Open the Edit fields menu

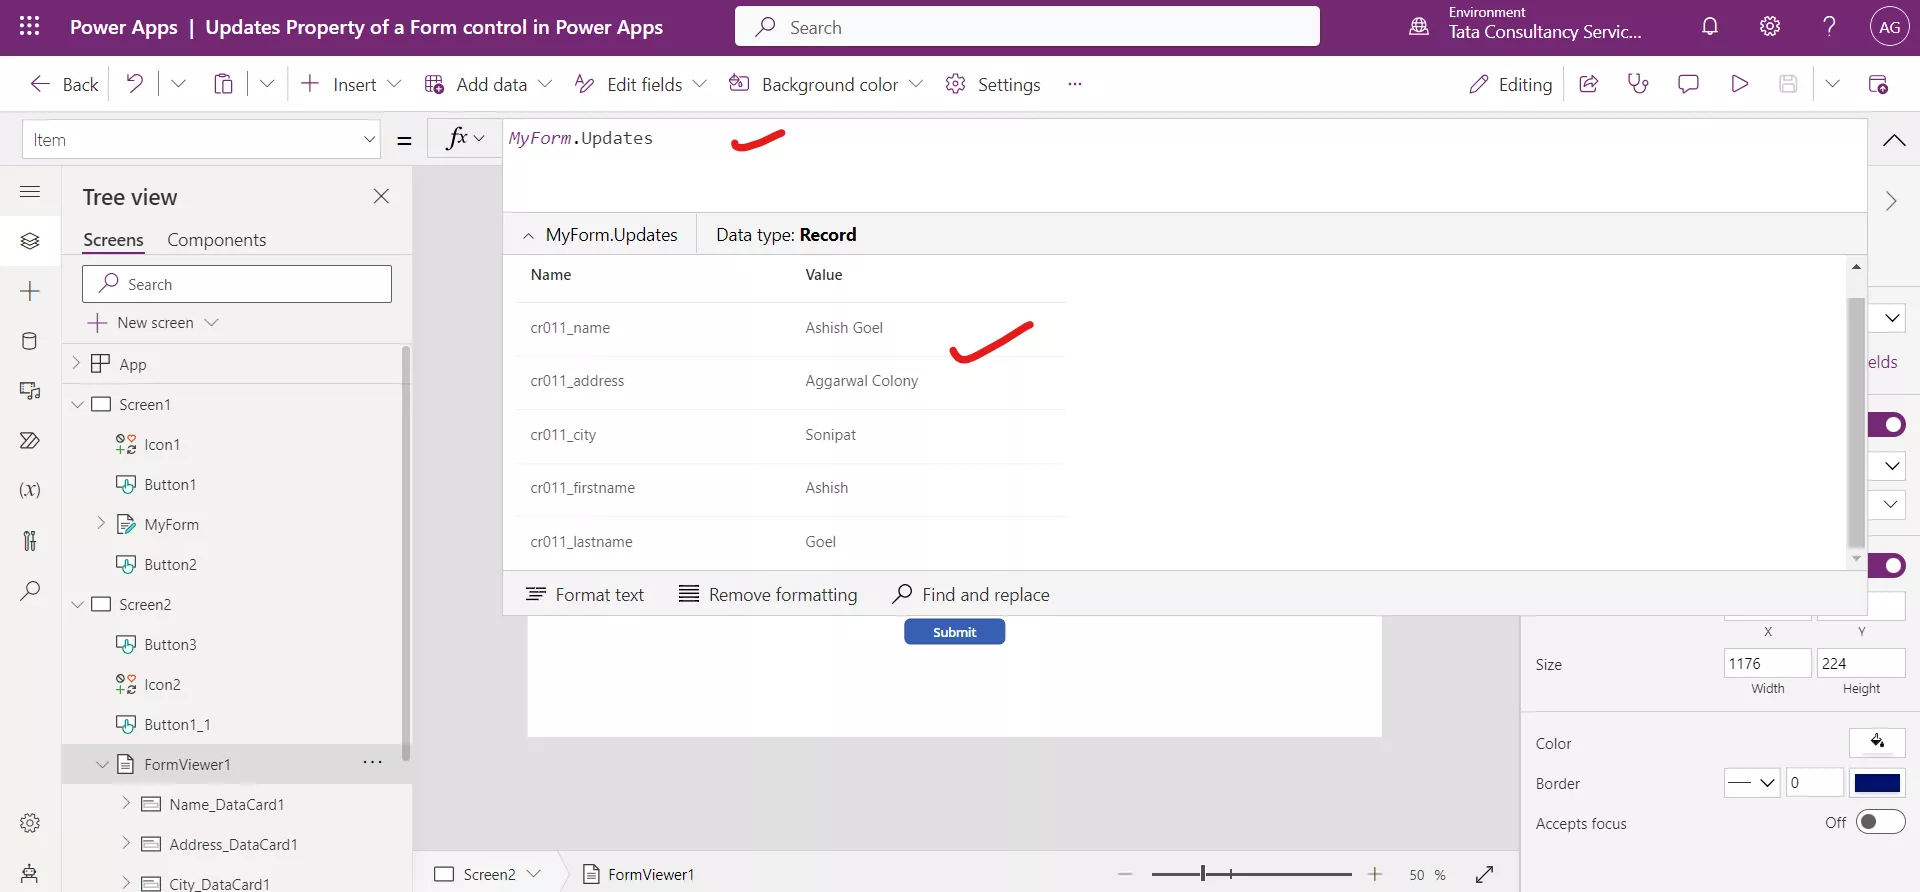tap(640, 84)
